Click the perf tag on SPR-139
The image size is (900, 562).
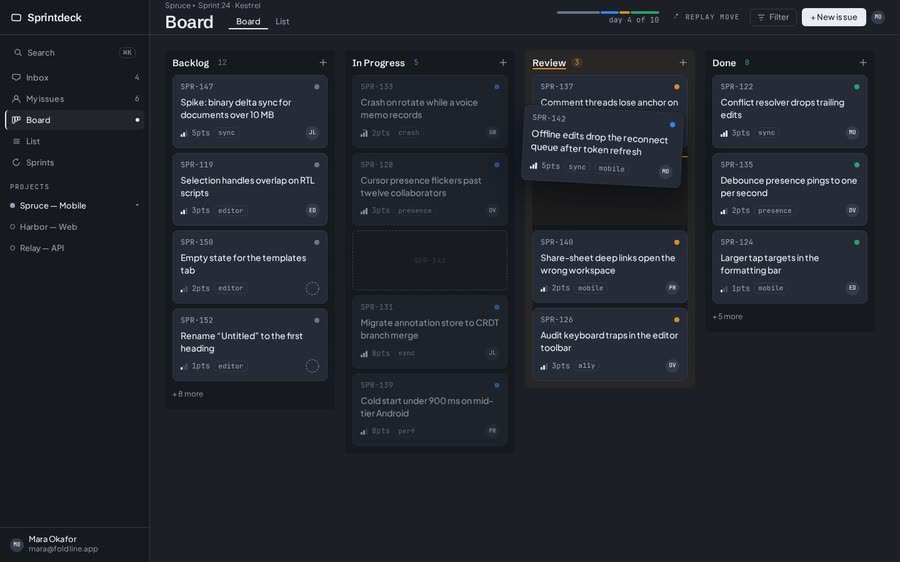point(406,431)
